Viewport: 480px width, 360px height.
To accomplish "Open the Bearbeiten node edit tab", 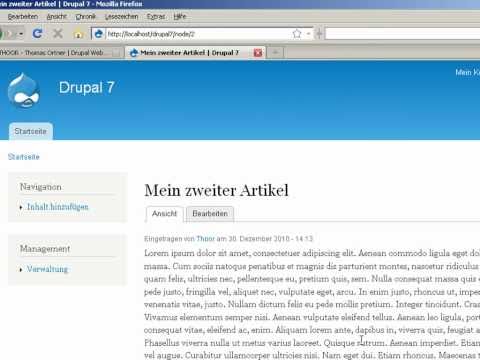I will tap(210, 214).
